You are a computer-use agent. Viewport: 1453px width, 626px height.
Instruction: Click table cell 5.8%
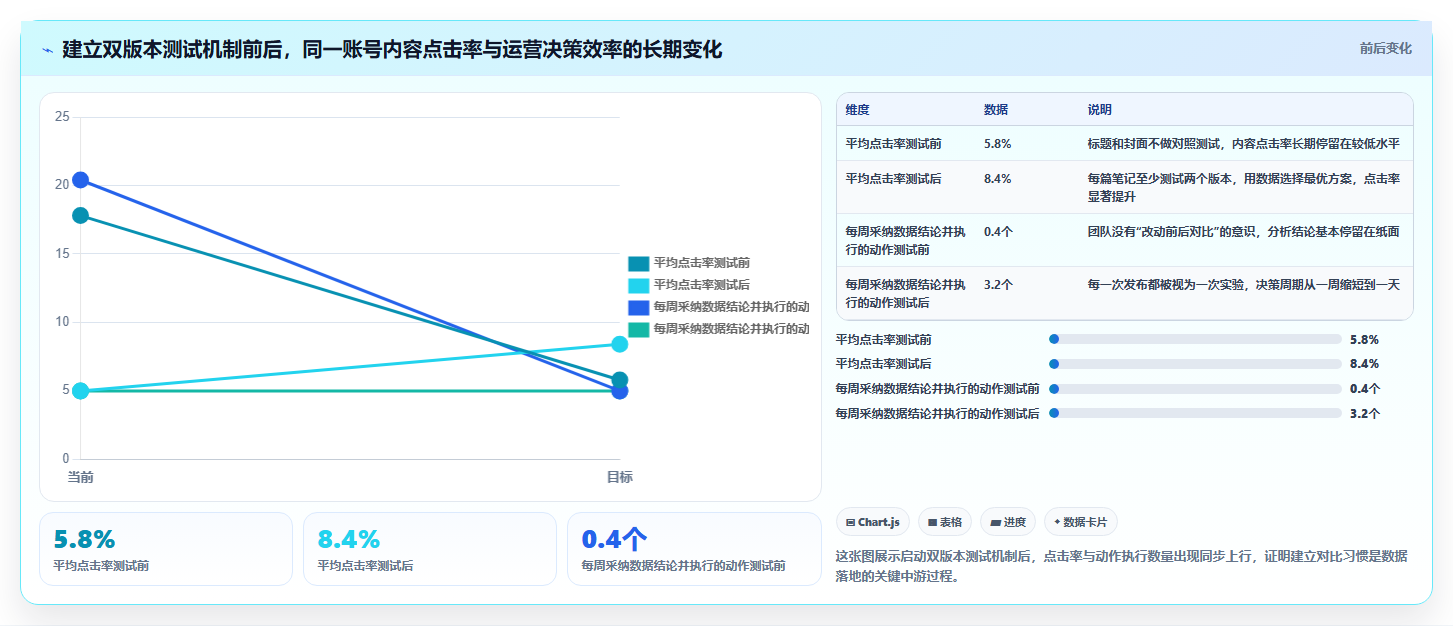click(x=997, y=144)
